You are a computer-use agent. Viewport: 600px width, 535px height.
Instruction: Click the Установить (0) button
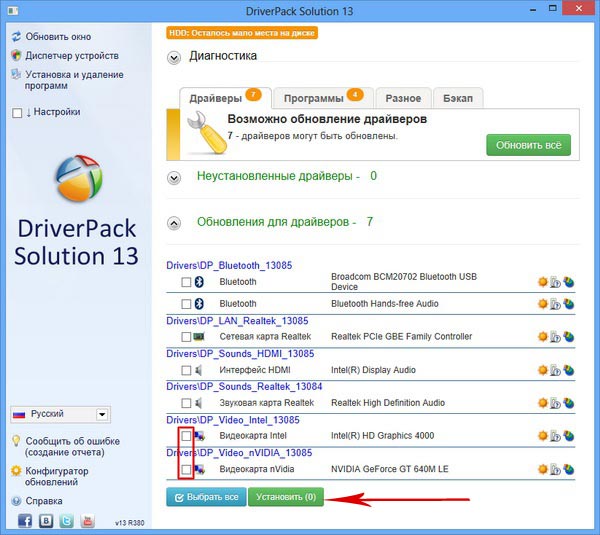tap(286, 497)
